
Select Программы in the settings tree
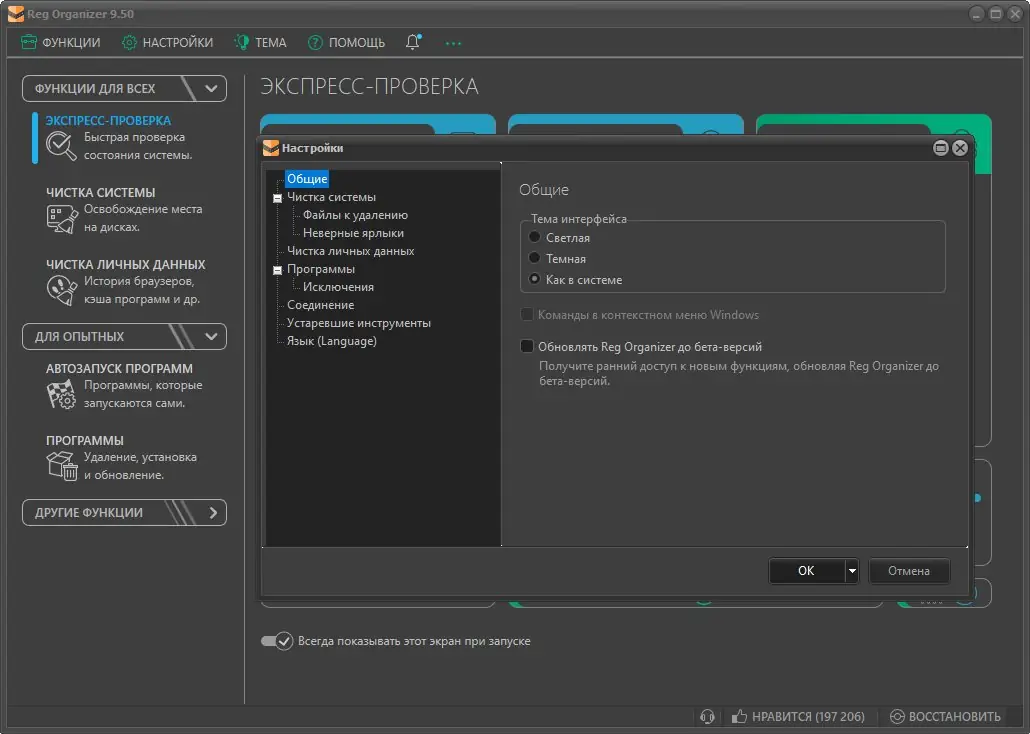click(321, 269)
